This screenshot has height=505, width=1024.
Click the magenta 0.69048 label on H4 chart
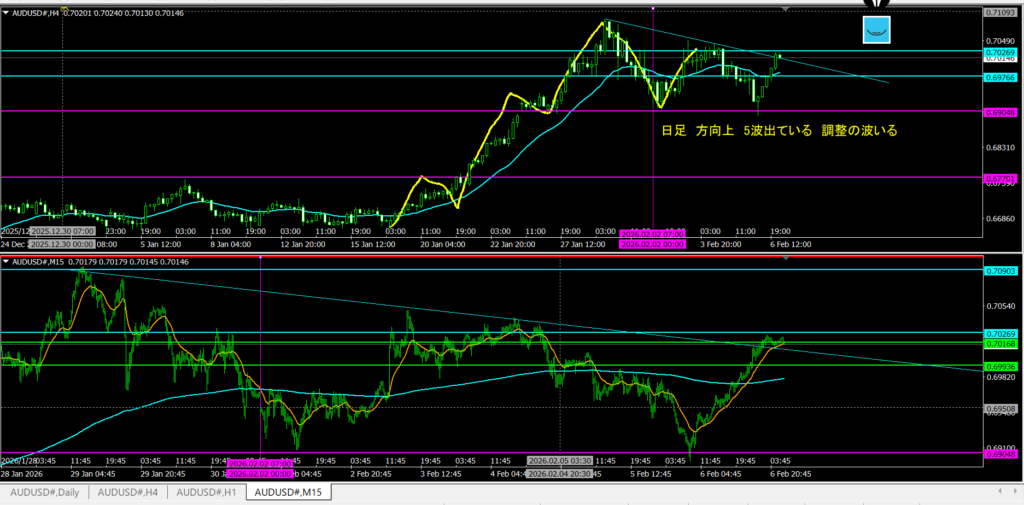click(1001, 112)
